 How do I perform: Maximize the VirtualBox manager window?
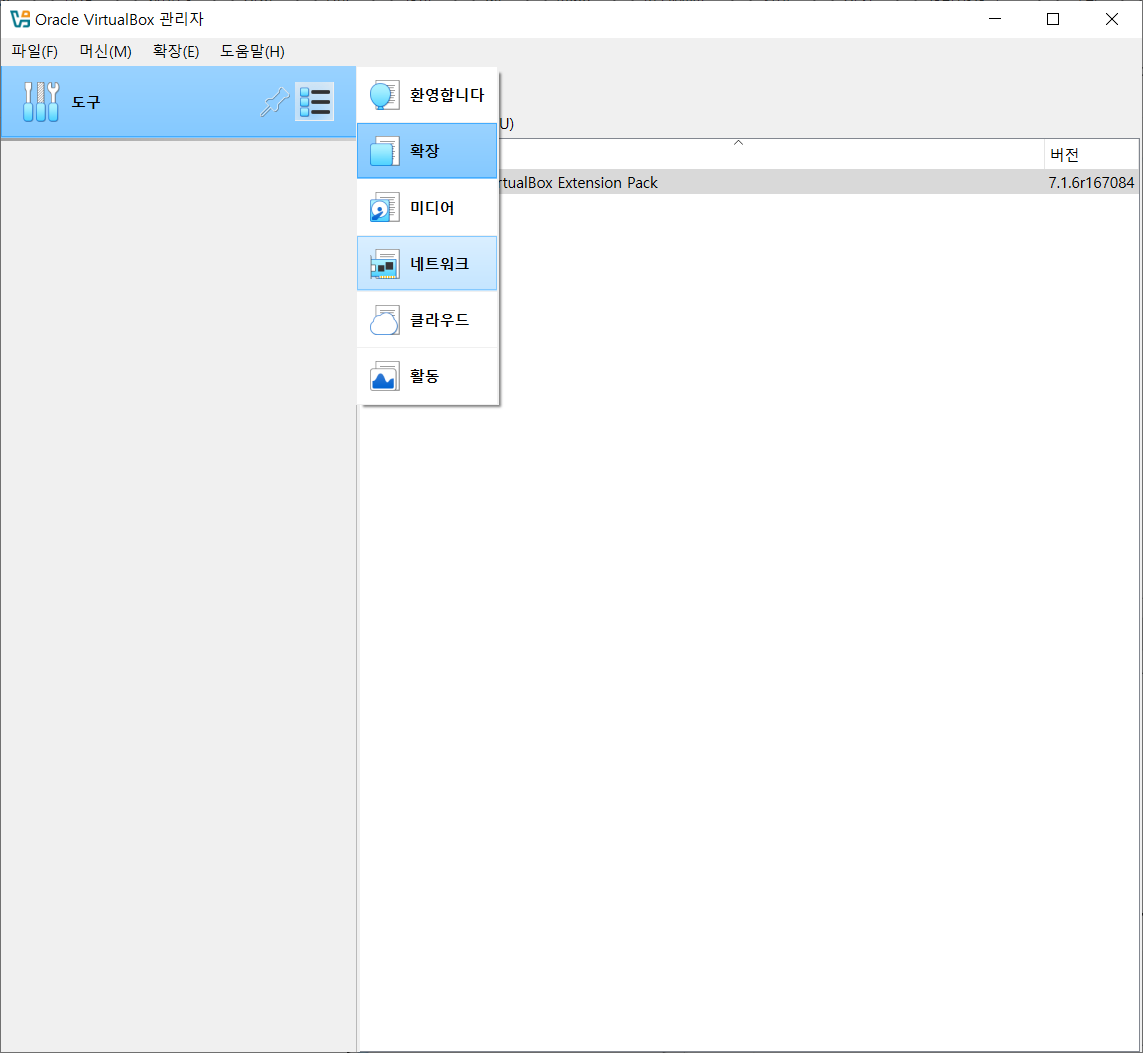click(1053, 19)
